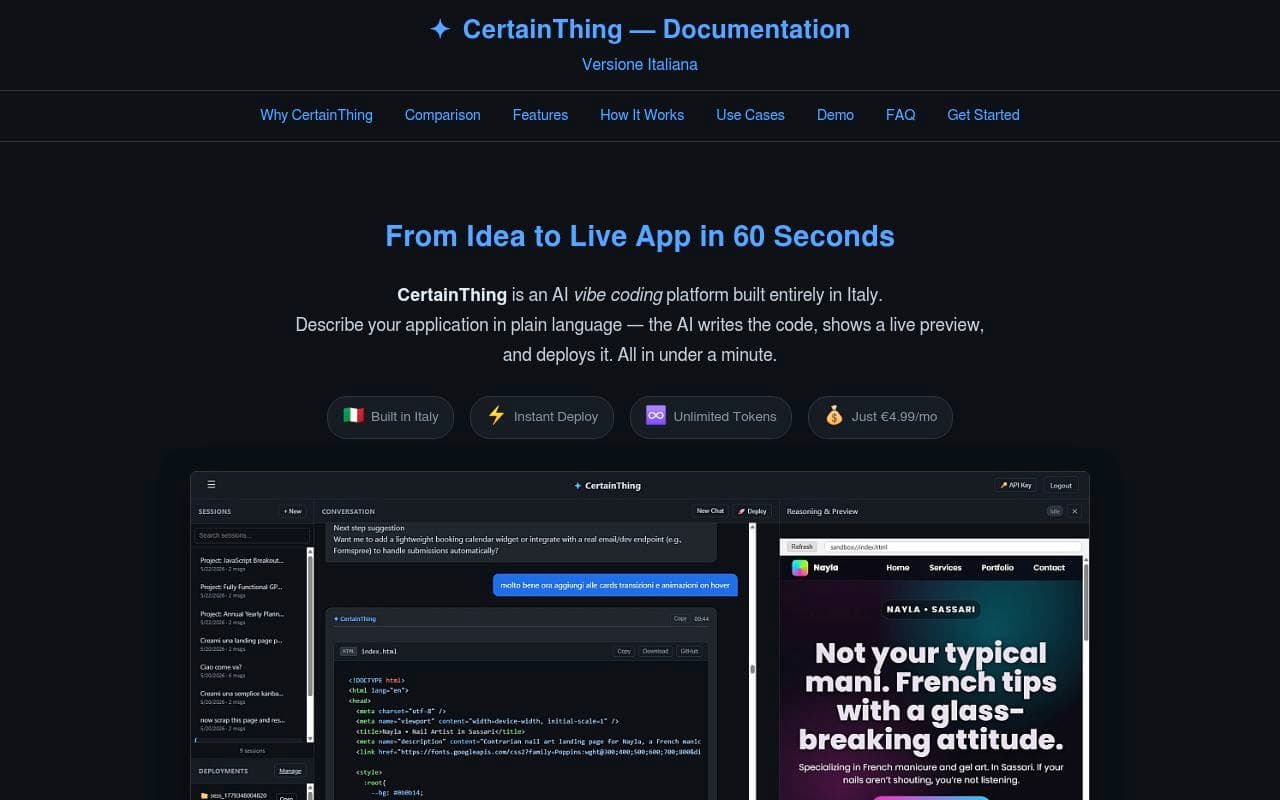Screen dimensions: 1280x800
Task: Click the API Key button with the key icon
Action: point(1015,485)
